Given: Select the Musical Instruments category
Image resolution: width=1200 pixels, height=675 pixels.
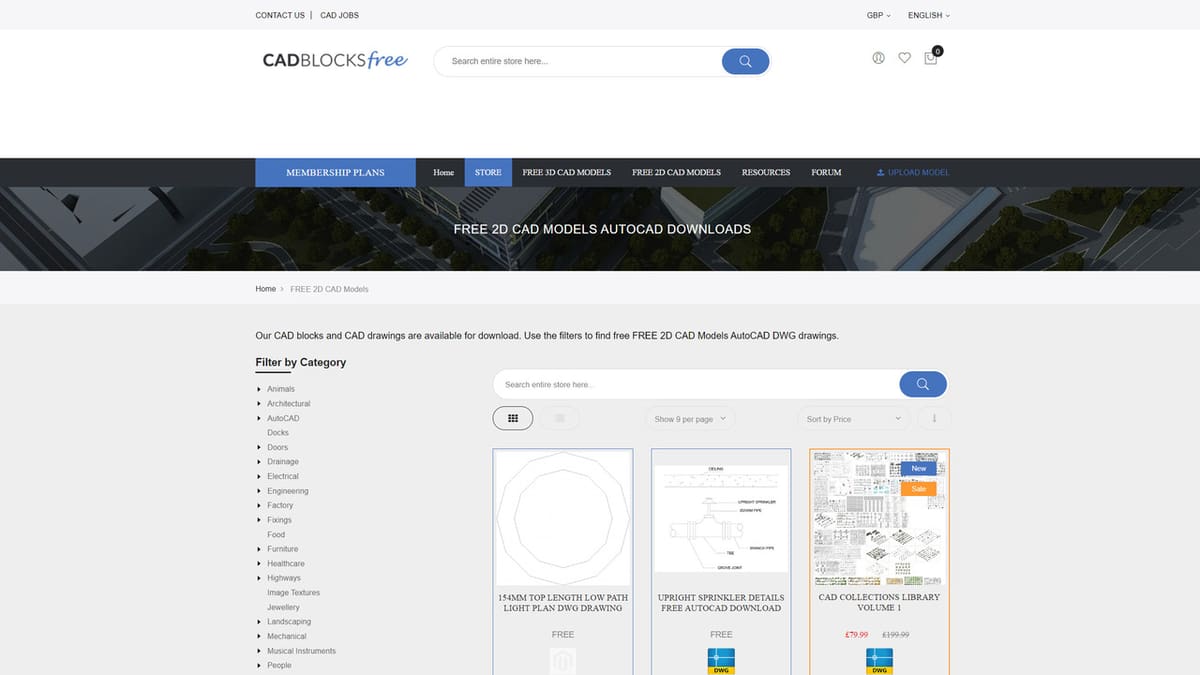Looking at the screenshot, I should click(x=301, y=651).
